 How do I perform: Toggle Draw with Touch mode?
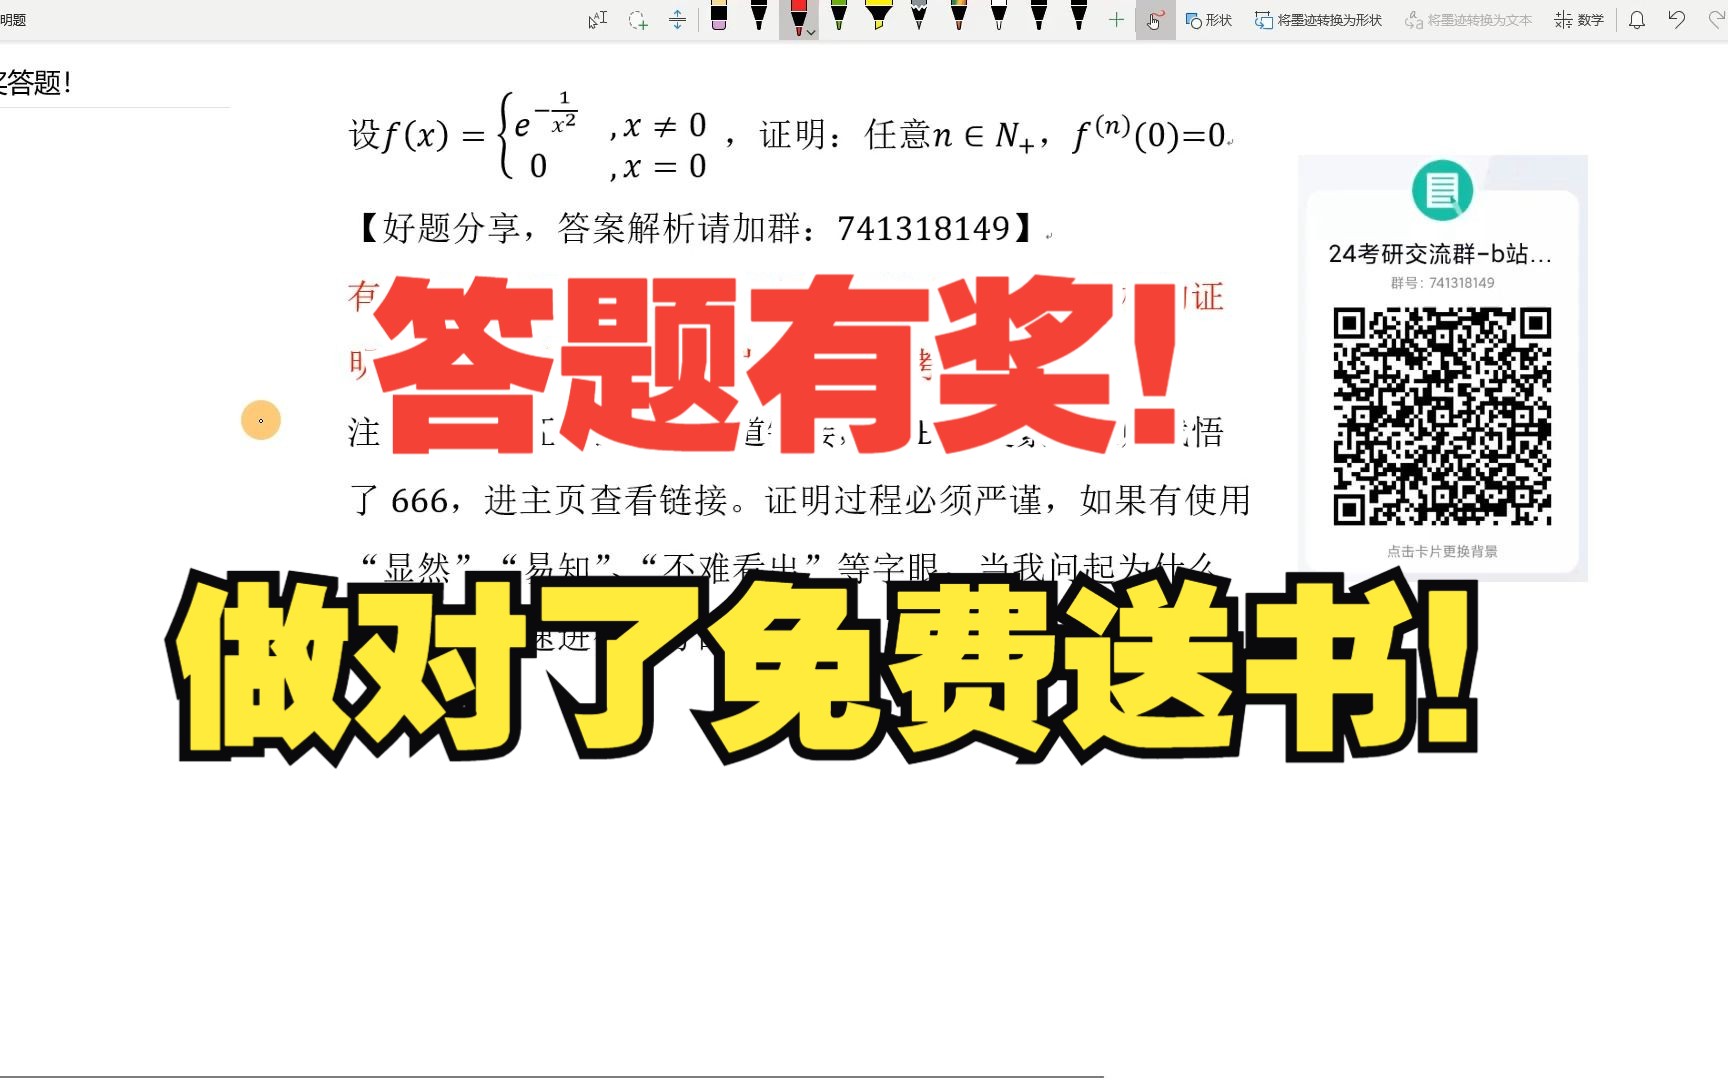[x=1155, y=20]
